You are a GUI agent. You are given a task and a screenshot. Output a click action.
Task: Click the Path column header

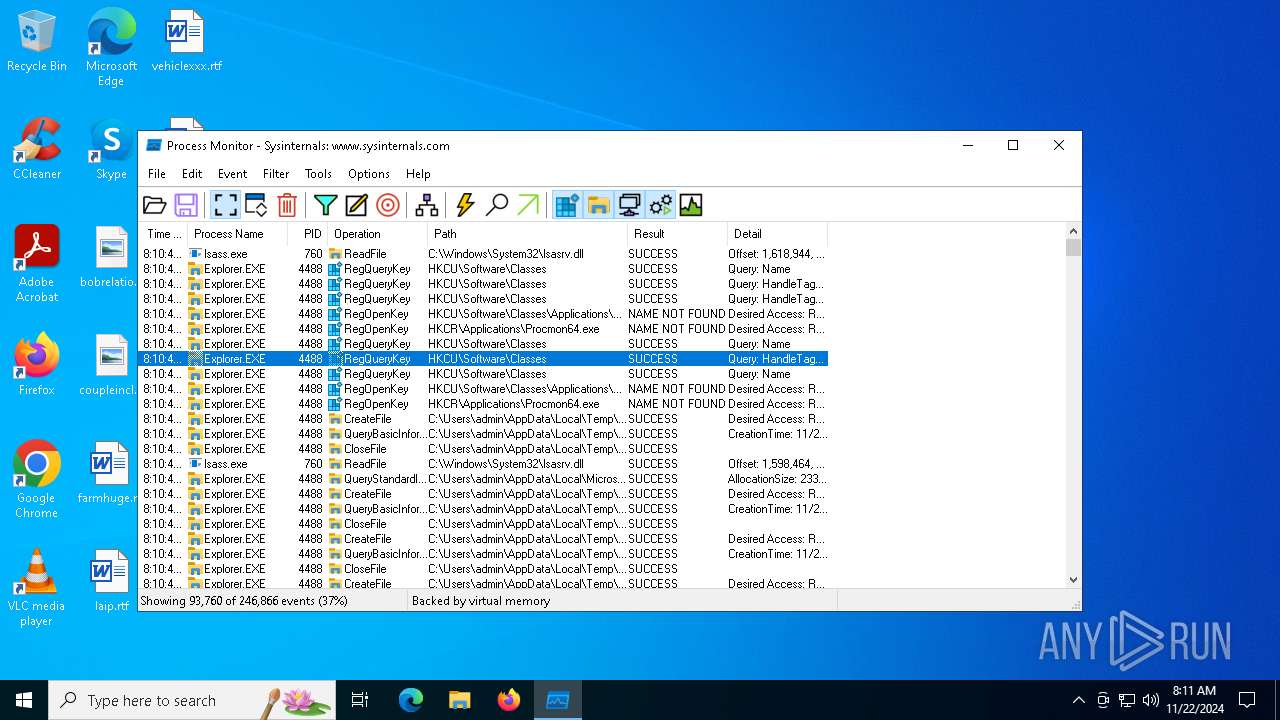[528, 234]
